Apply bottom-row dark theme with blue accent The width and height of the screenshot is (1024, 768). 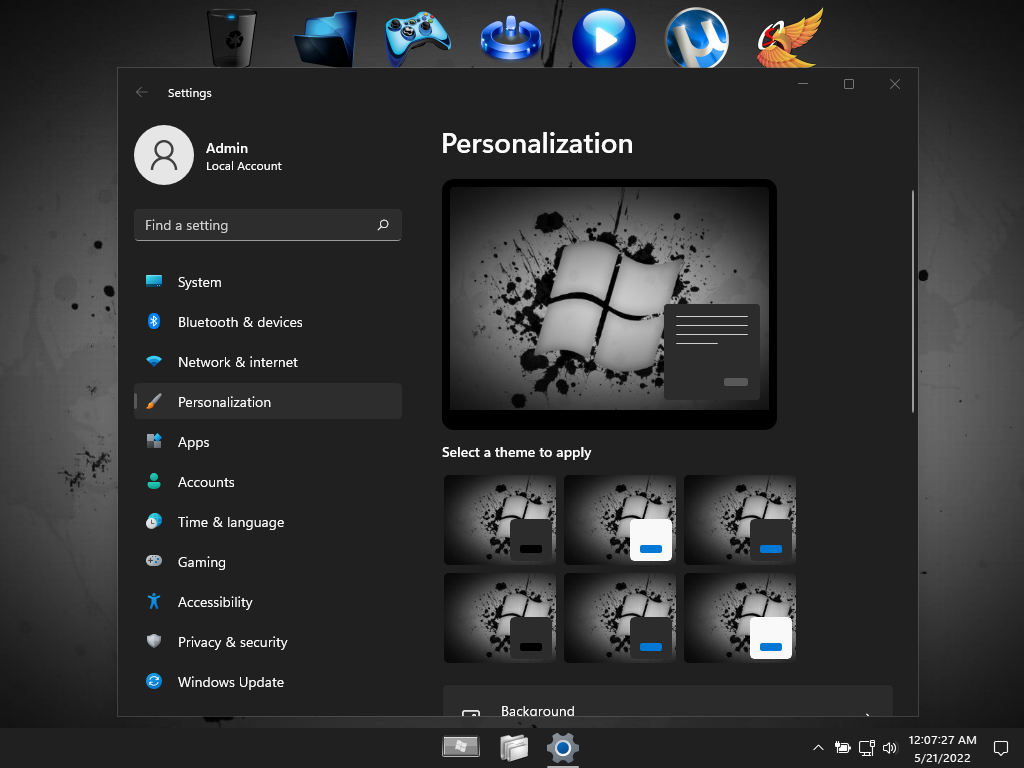click(620, 618)
